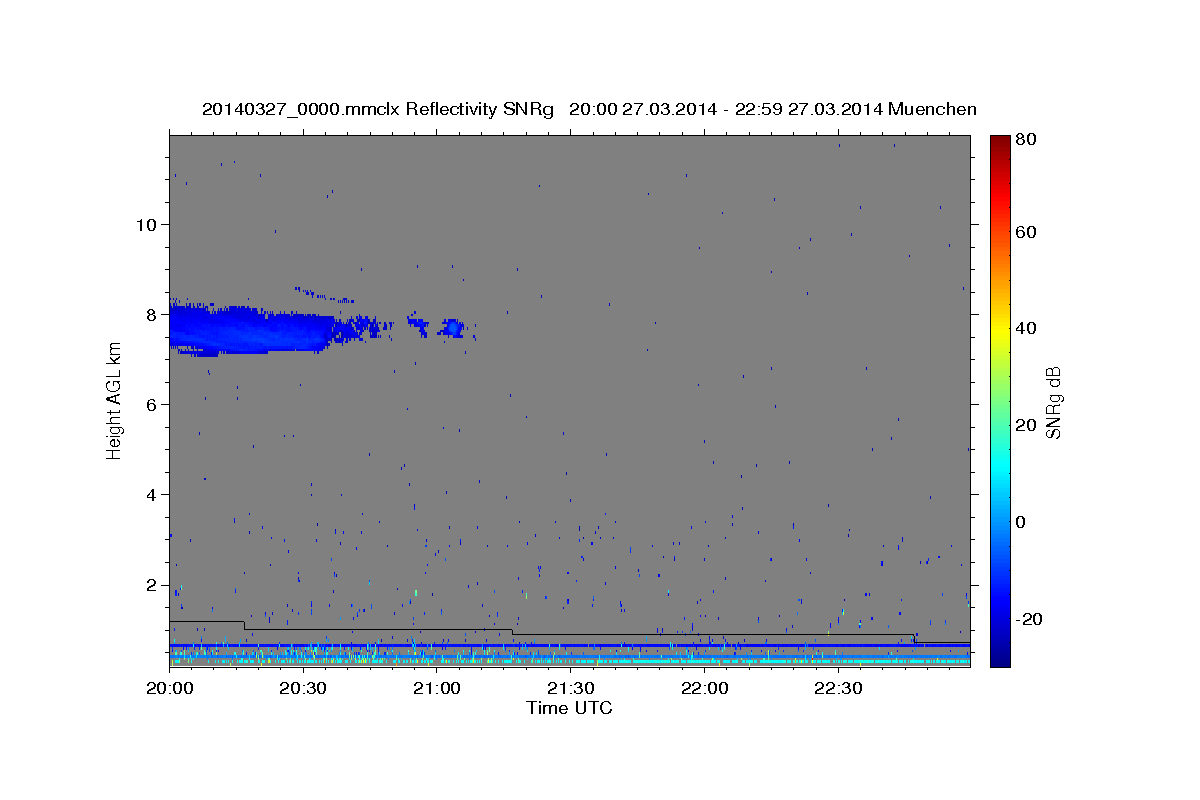Click the 20:00 time tick label
The height and width of the screenshot is (800, 1200).
[x=169, y=689]
